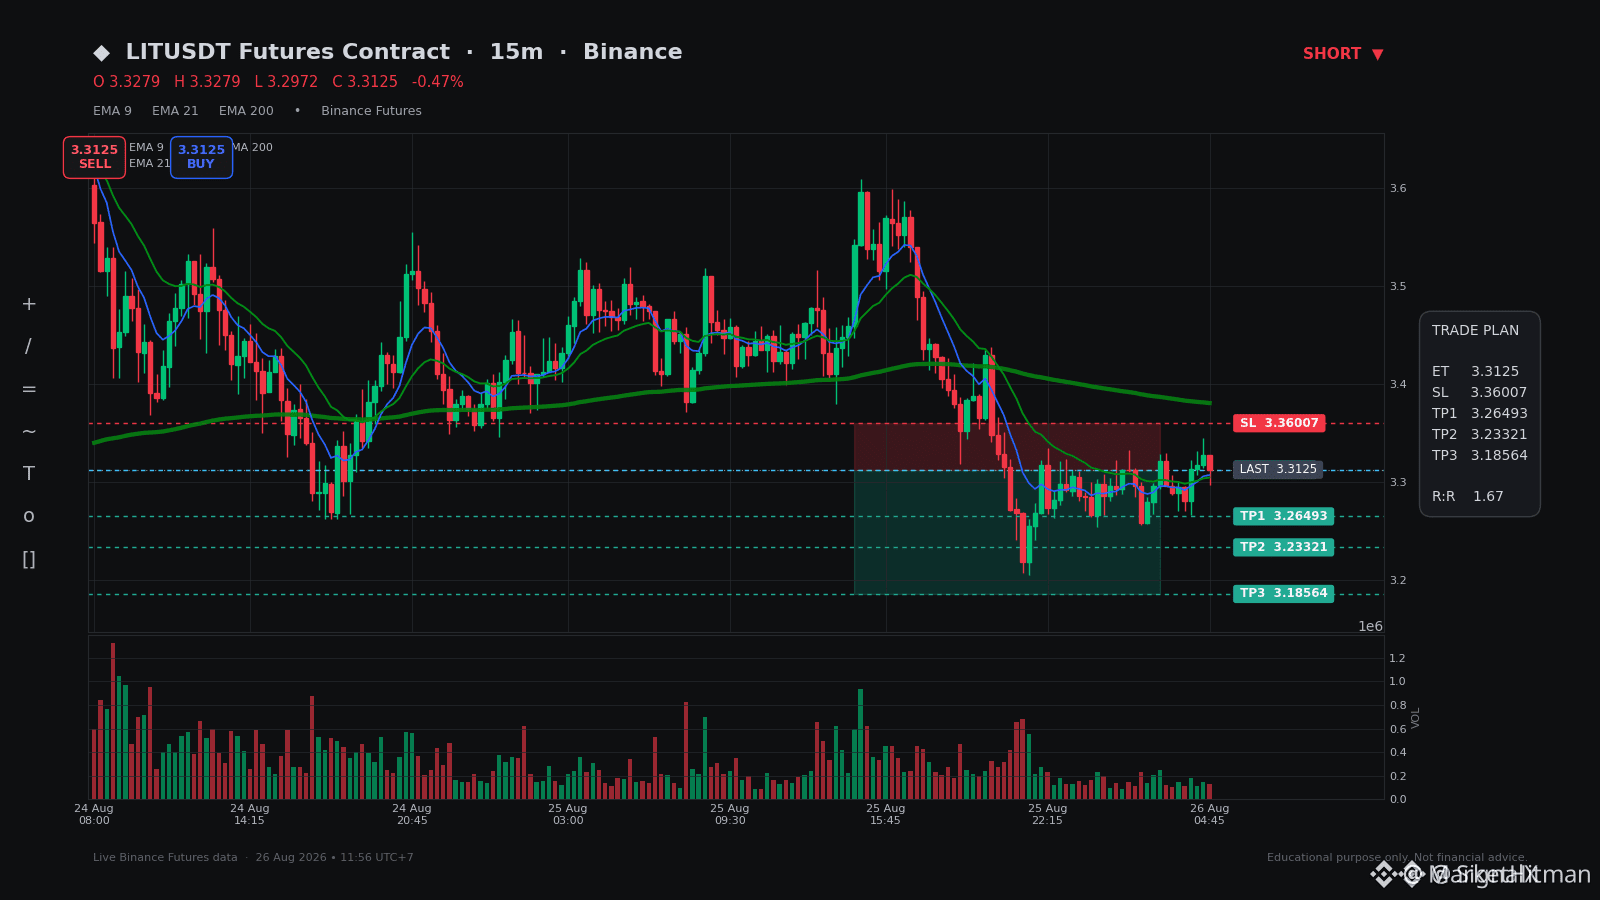Click the TP3 3.18564 row in Trade Plan
The width and height of the screenshot is (1600, 900).
click(1479, 456)
